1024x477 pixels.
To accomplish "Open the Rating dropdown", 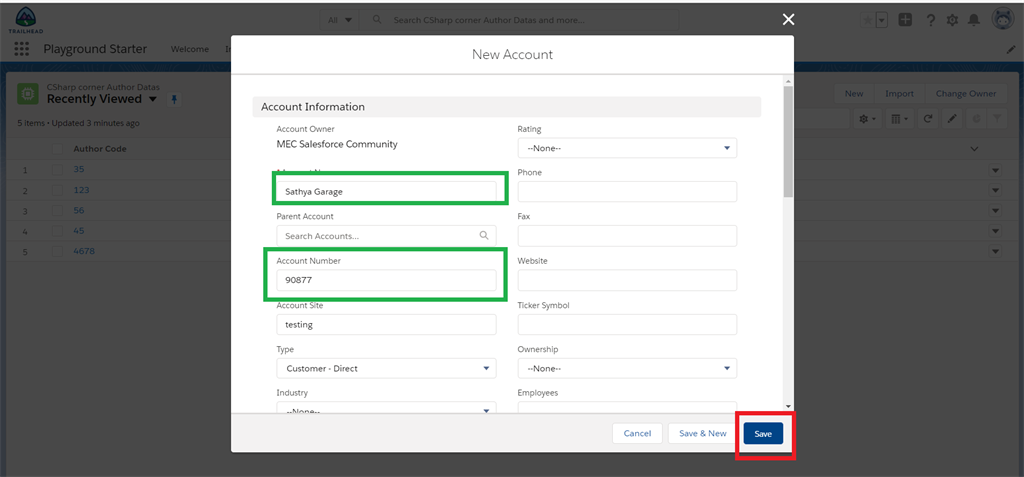I will click(627, 148).
